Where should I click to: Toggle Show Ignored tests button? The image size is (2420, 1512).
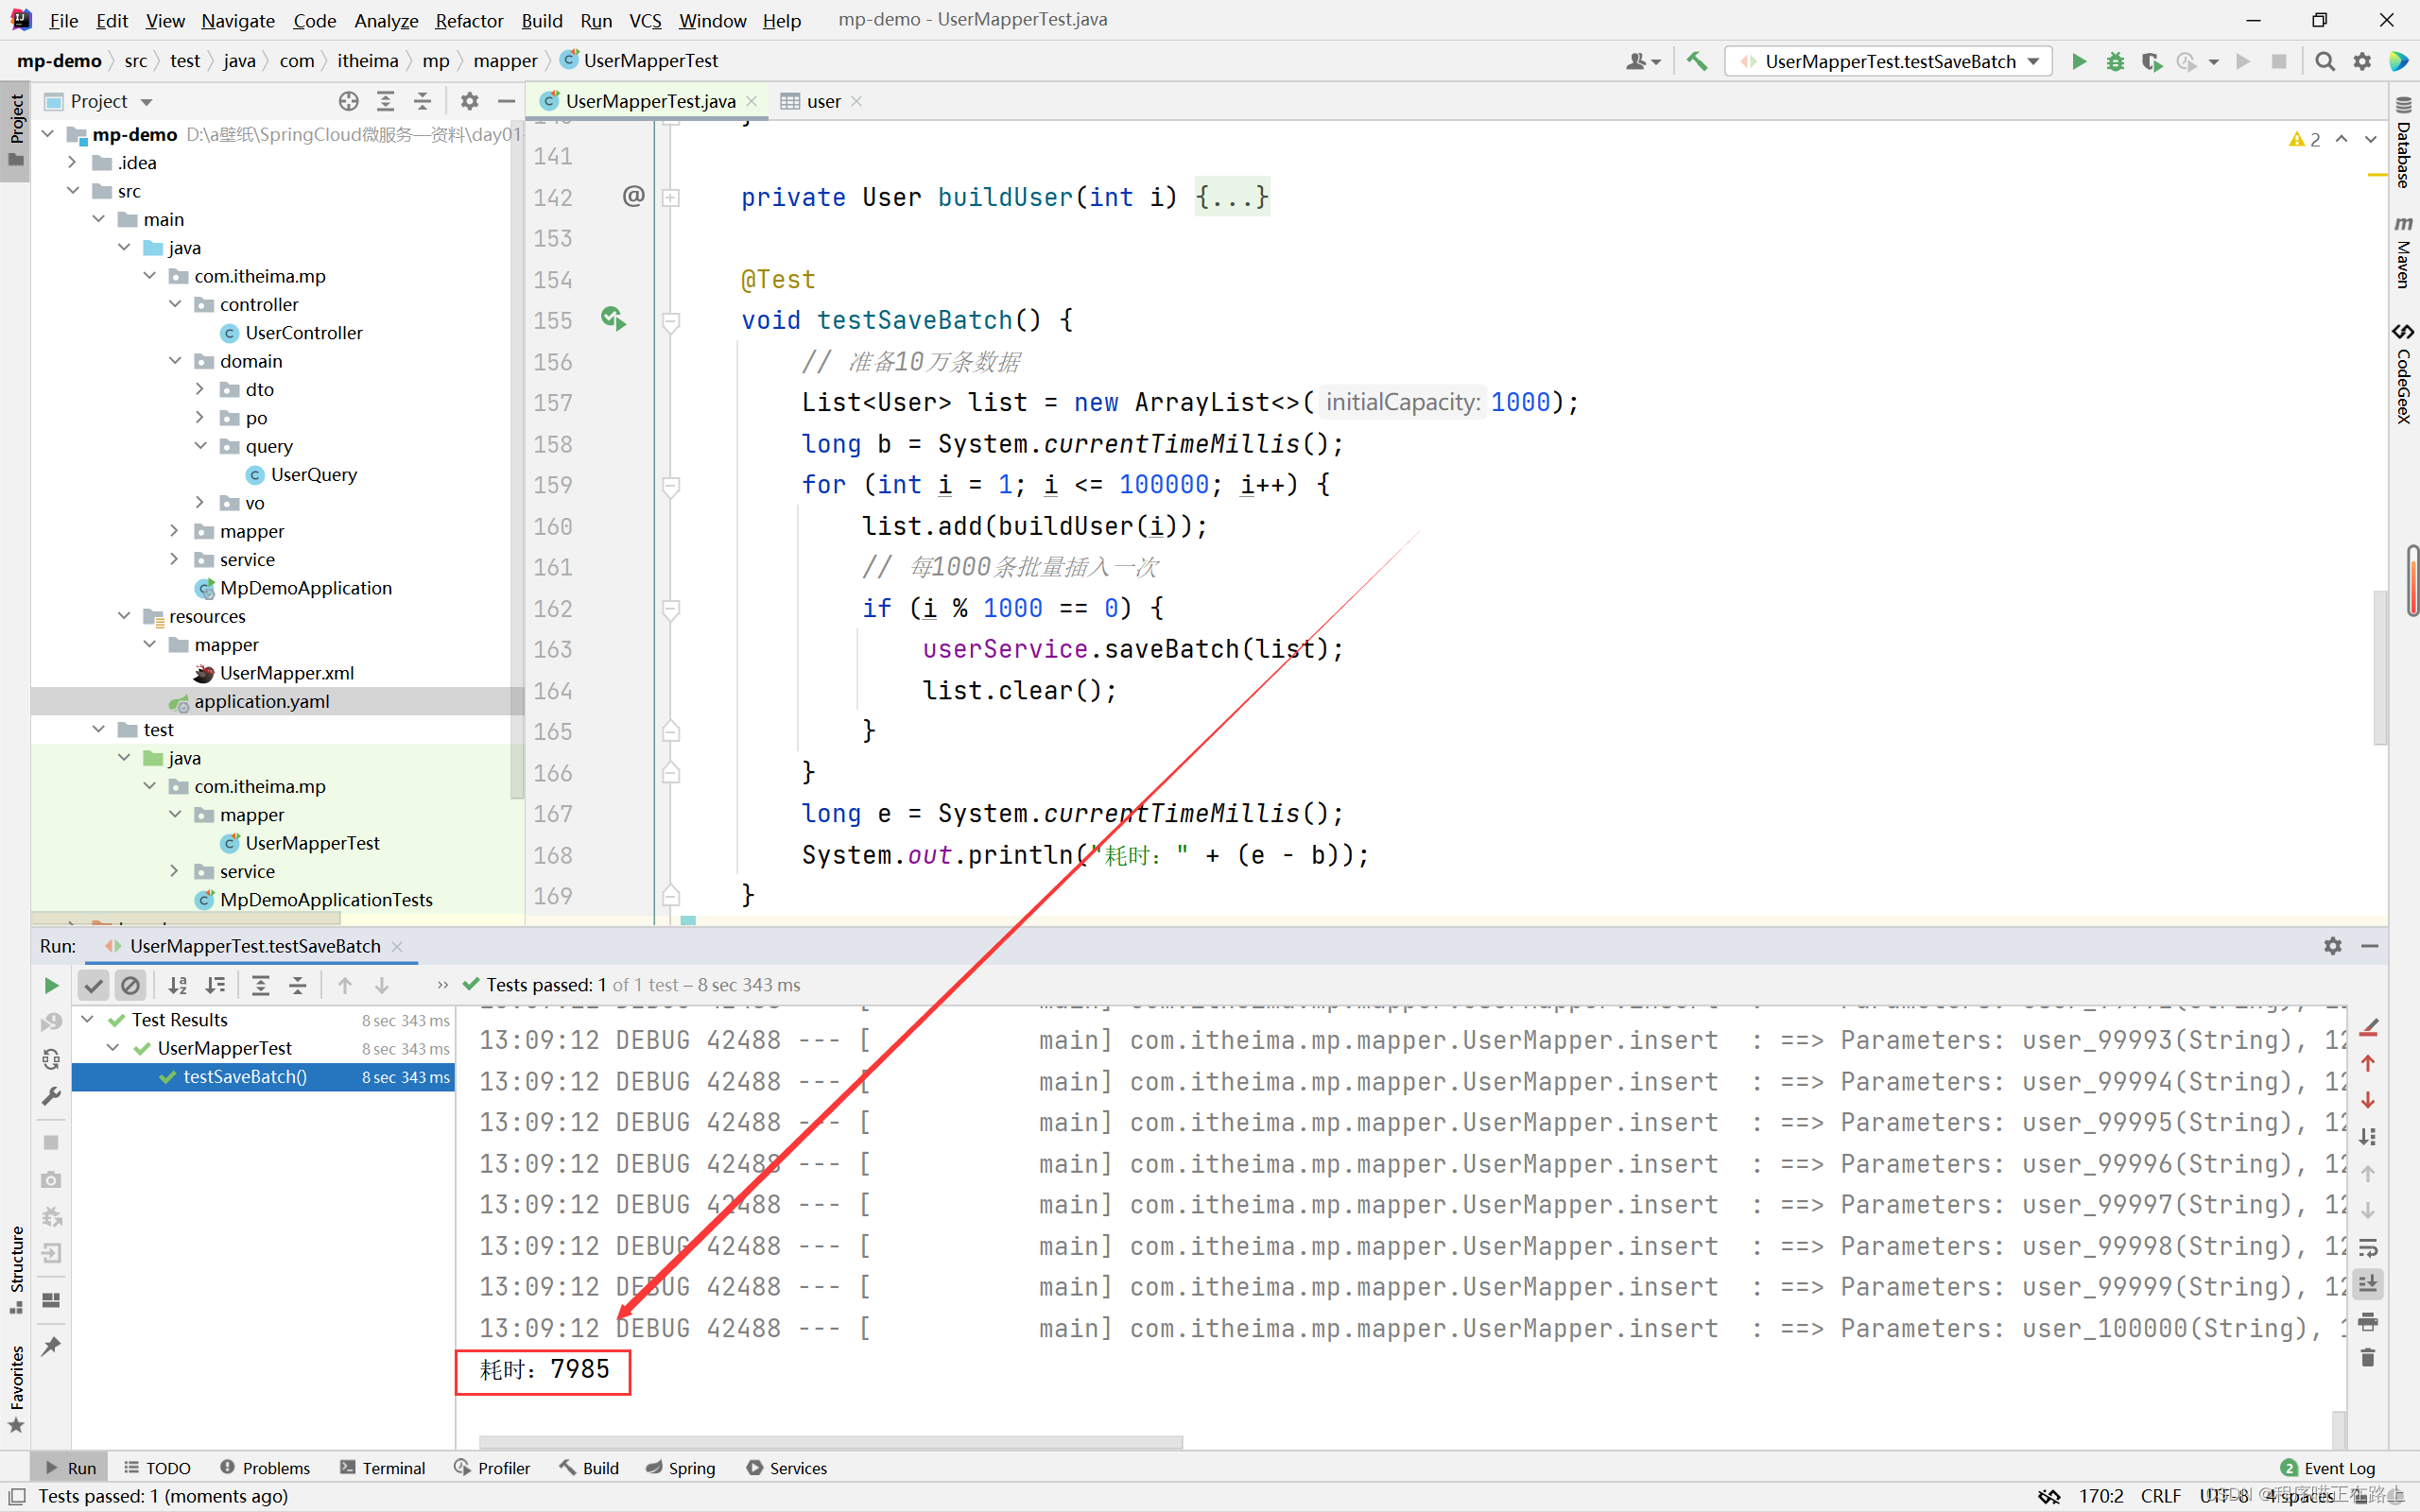[x=130, y=986]
